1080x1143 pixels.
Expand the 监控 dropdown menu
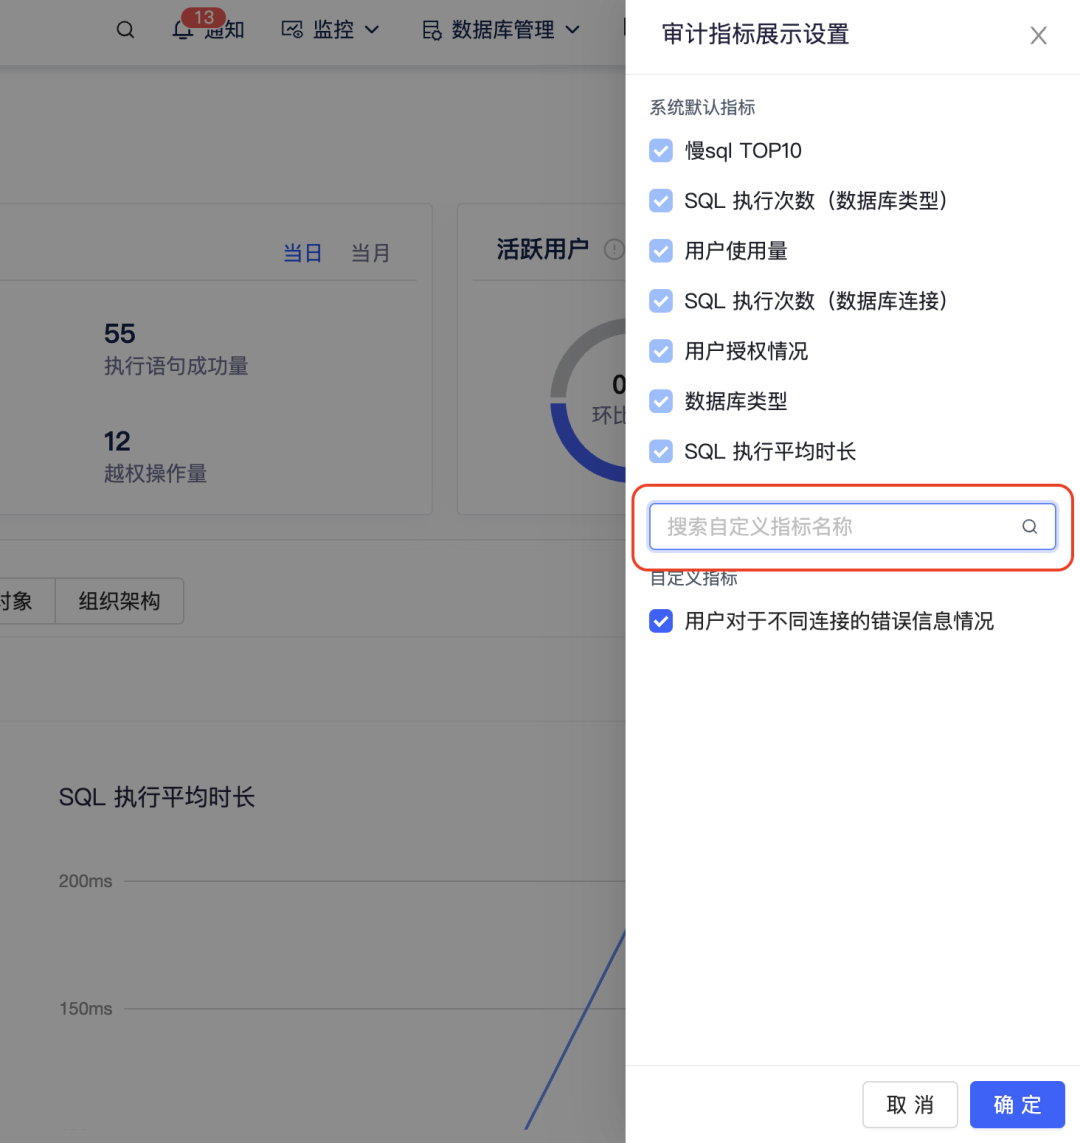[372, 30]
